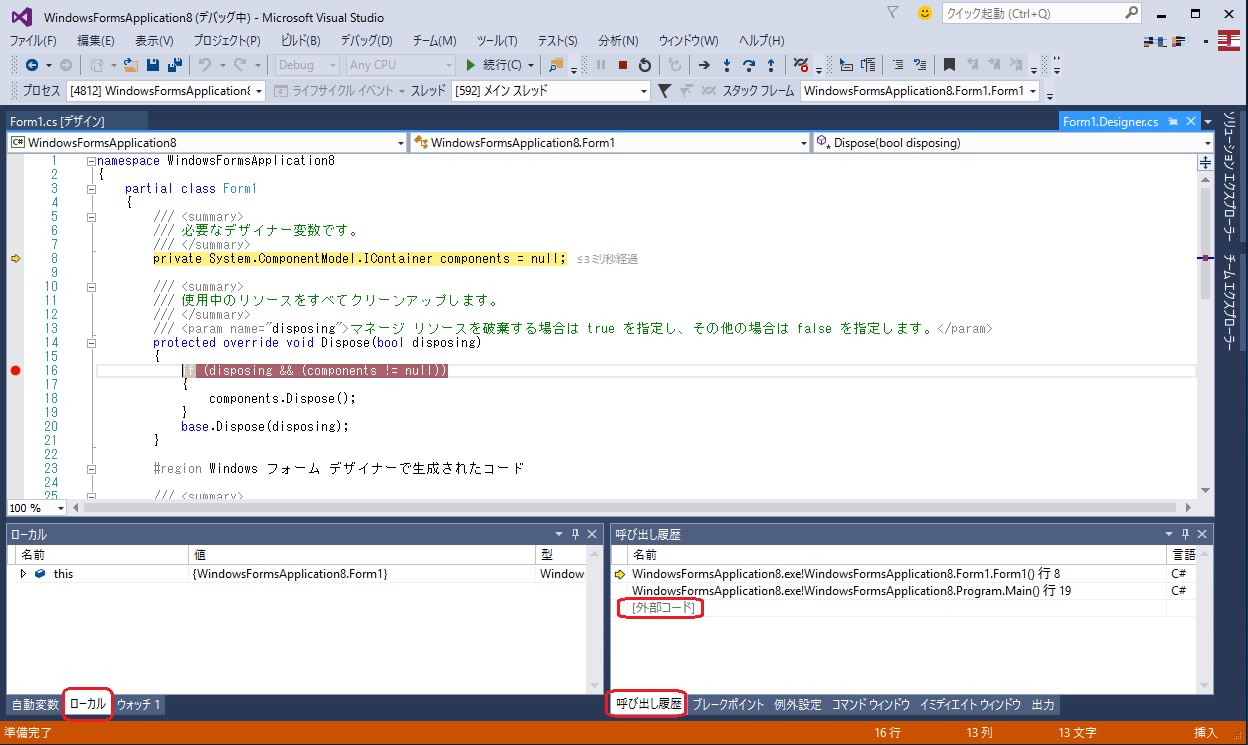Close the Locals (ローカル) panel
Viewport: 1248px width, 745px height.
click(x=592, y=535)
